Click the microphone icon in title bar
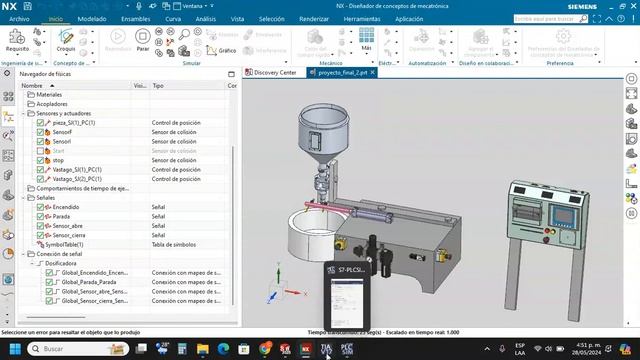Image resolution: width=640 pixels, height=360 pixels. tap(139, 6)
